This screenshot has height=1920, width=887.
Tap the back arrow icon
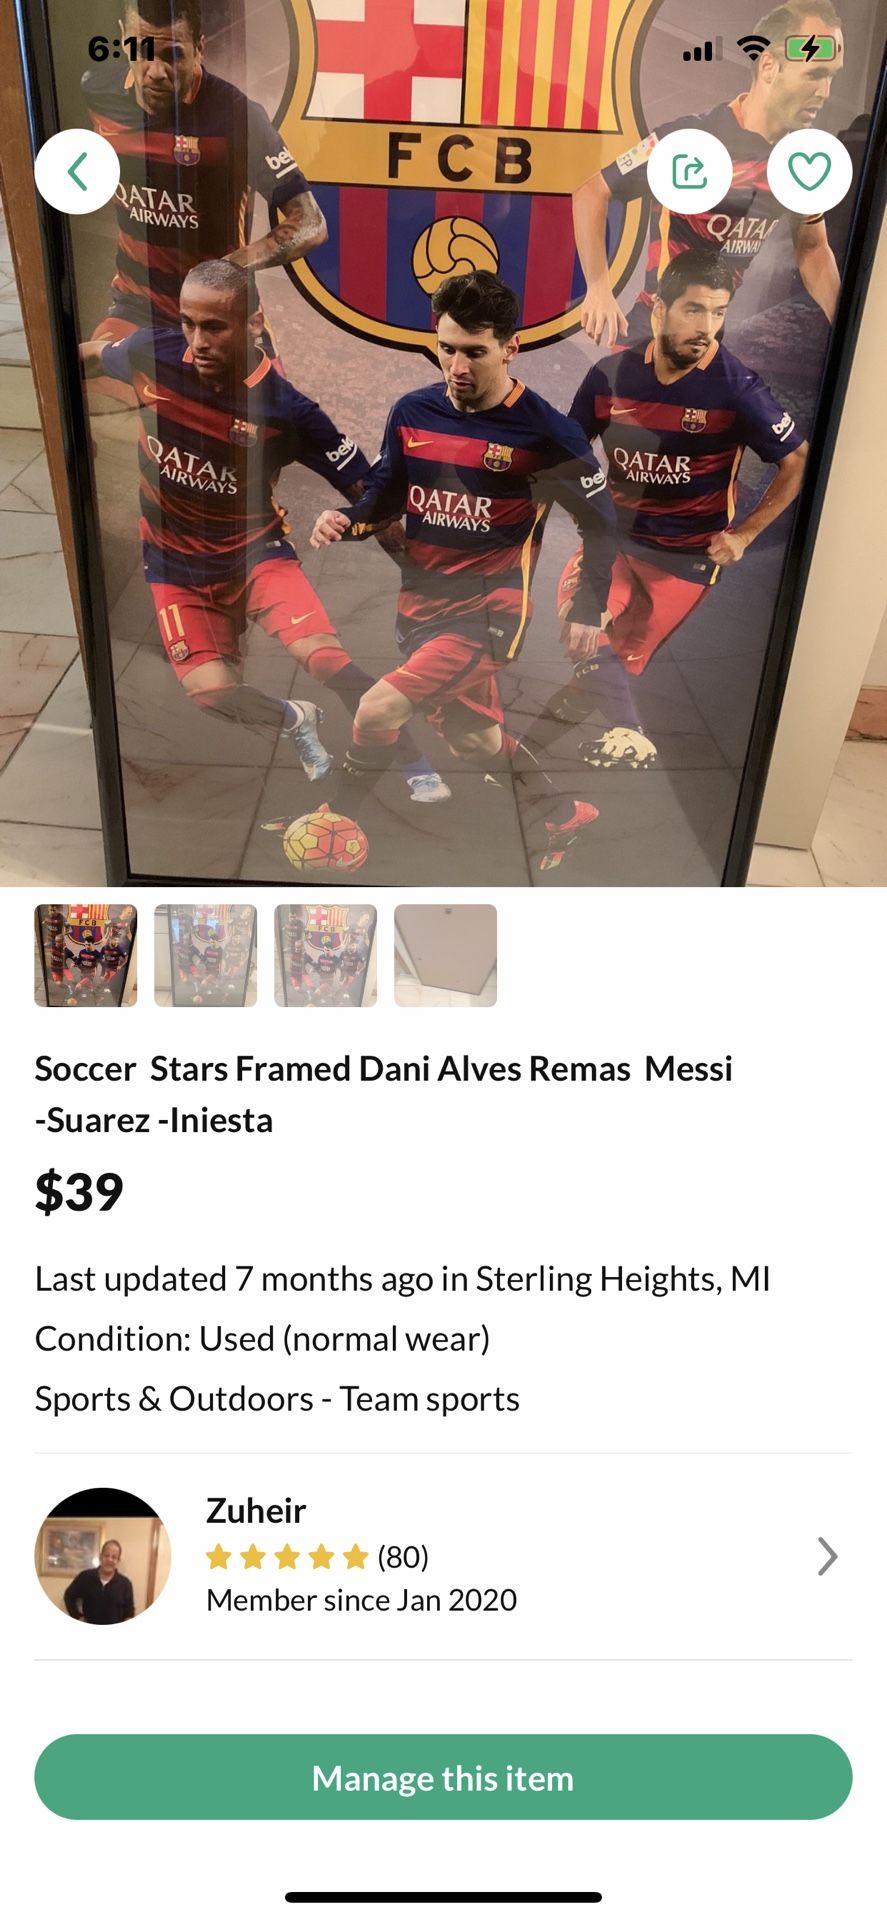[78, 172]
